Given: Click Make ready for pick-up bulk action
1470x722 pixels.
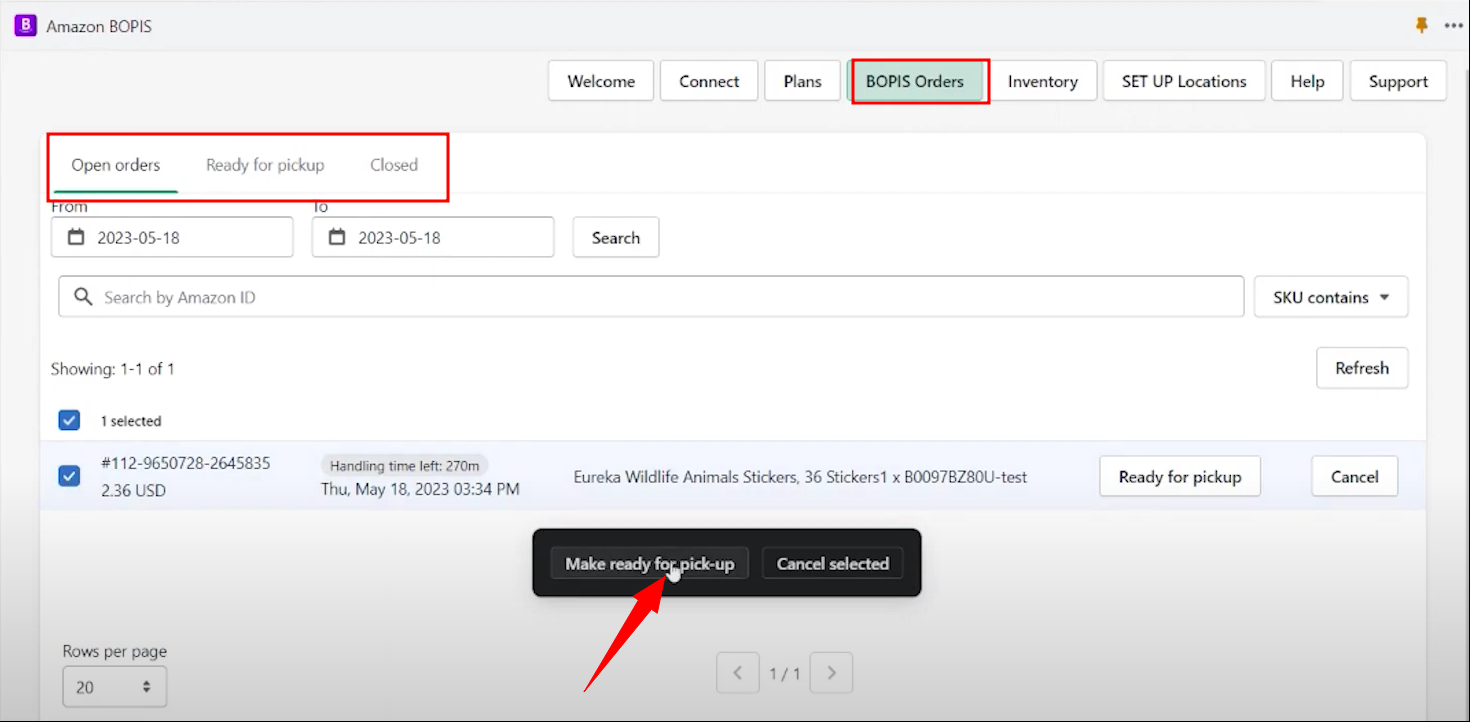Looking at the screenshot, I should point(650,563).
